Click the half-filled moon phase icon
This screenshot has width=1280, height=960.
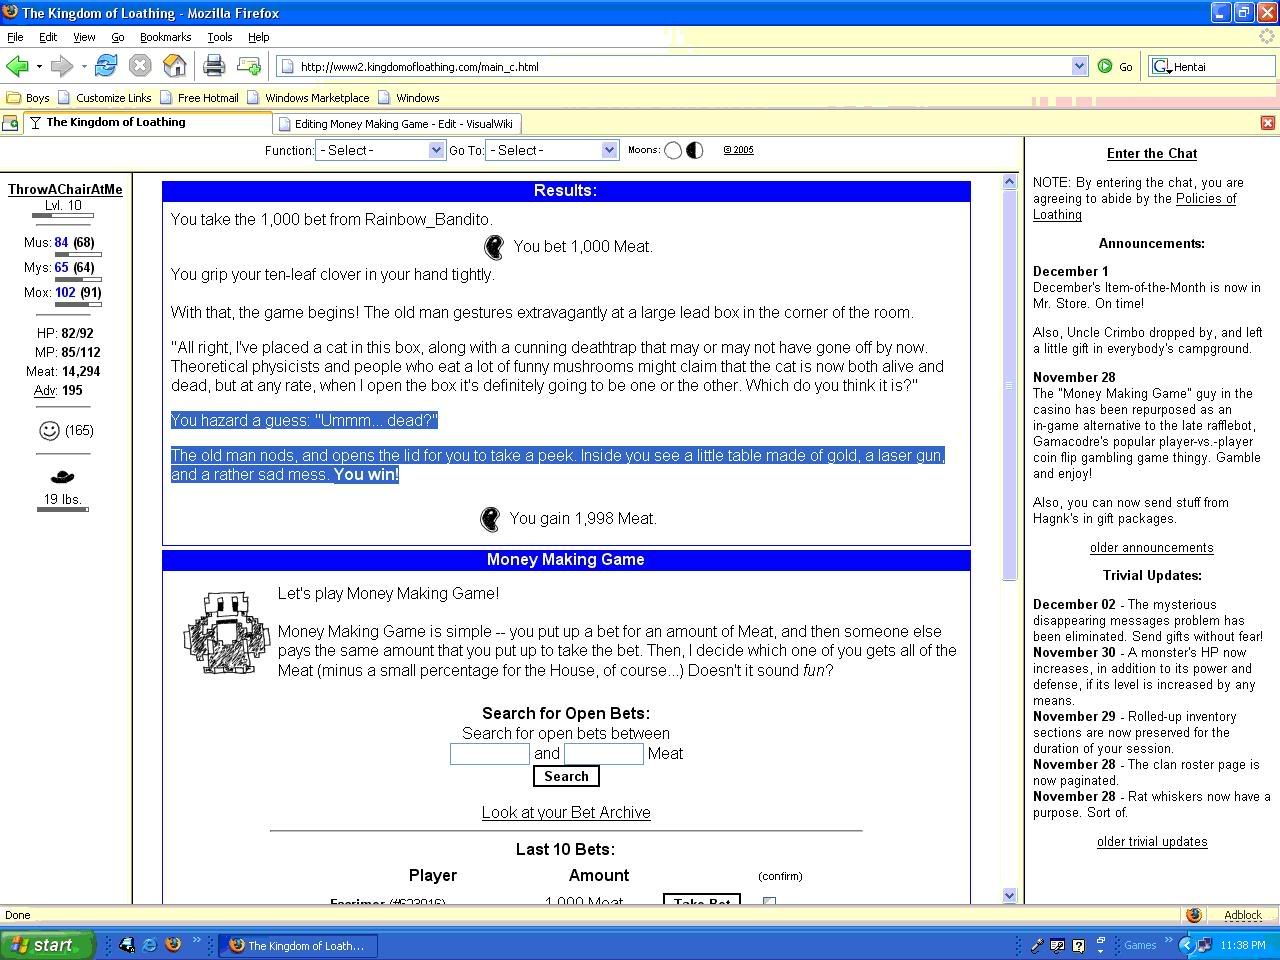(695, 150)
